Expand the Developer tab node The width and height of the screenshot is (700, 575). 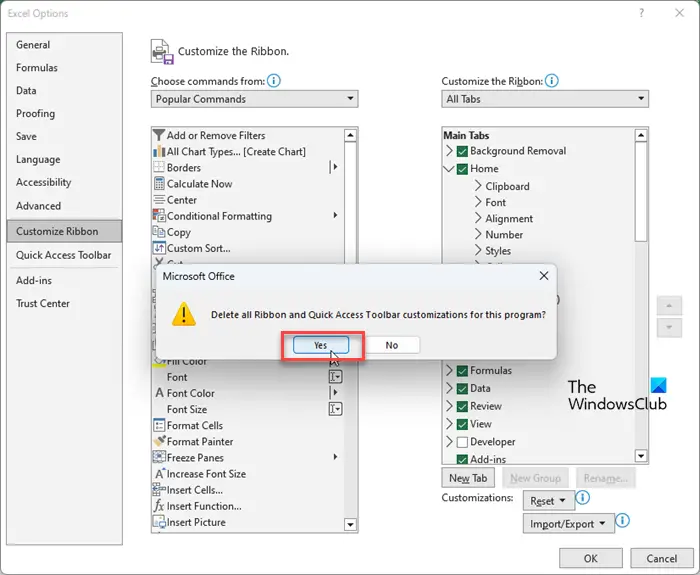point(450,442)
